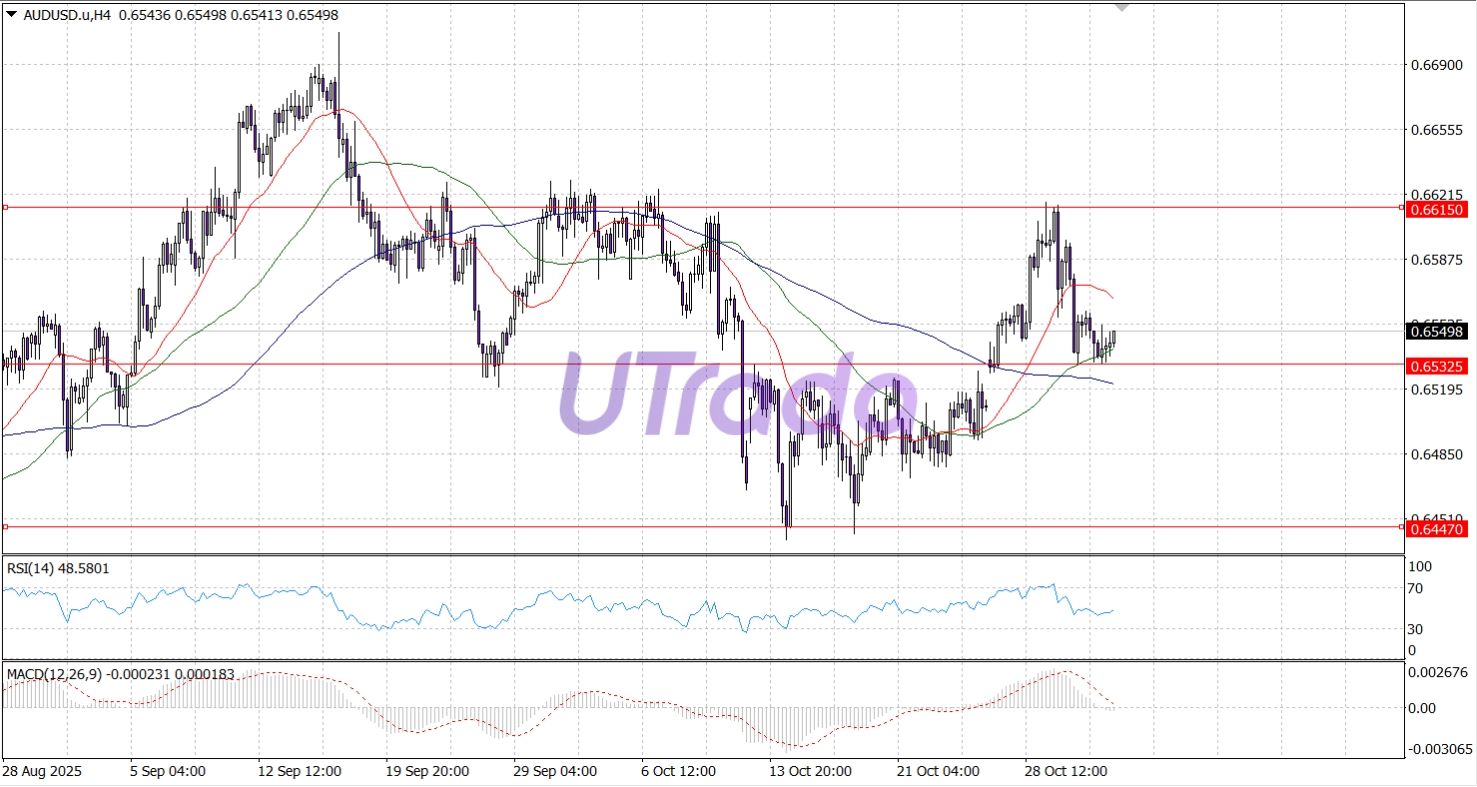Image resolution: width=1477 pixels, height=787 pixels.
Task: Select the red 0.65325 support price tag
Action: coord(1437,366)
